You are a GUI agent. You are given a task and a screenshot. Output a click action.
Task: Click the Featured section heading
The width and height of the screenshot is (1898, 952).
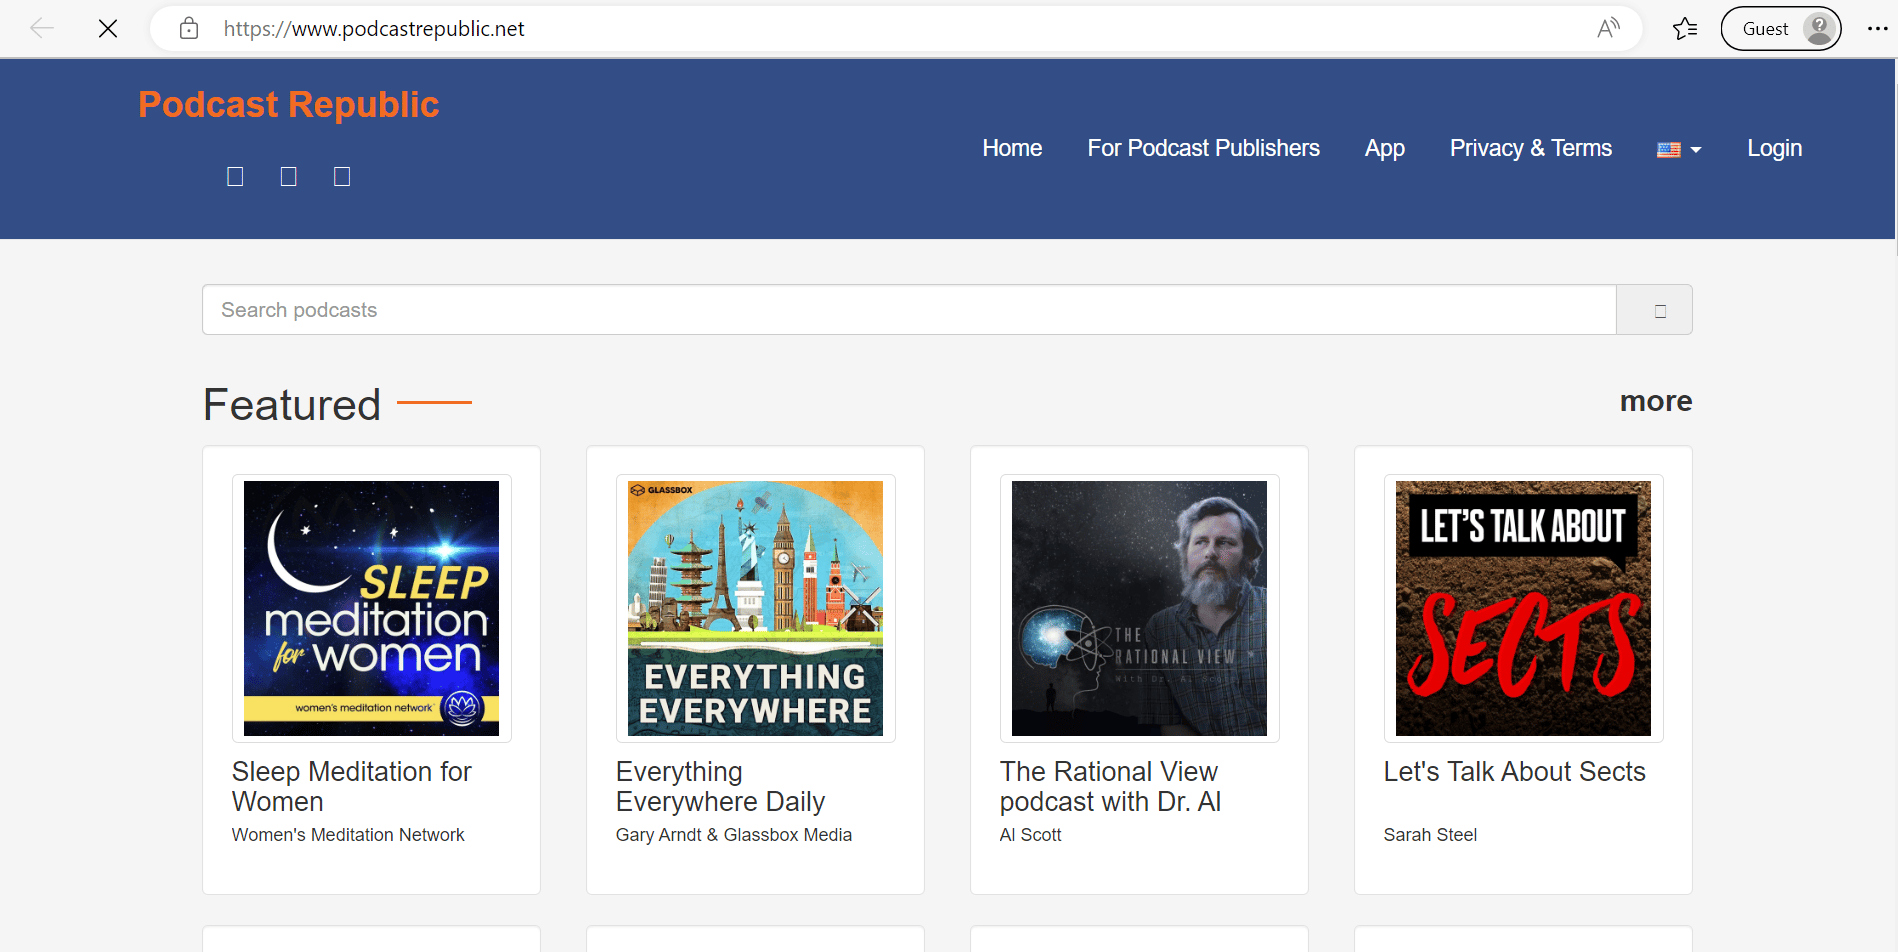pos(292,405)
